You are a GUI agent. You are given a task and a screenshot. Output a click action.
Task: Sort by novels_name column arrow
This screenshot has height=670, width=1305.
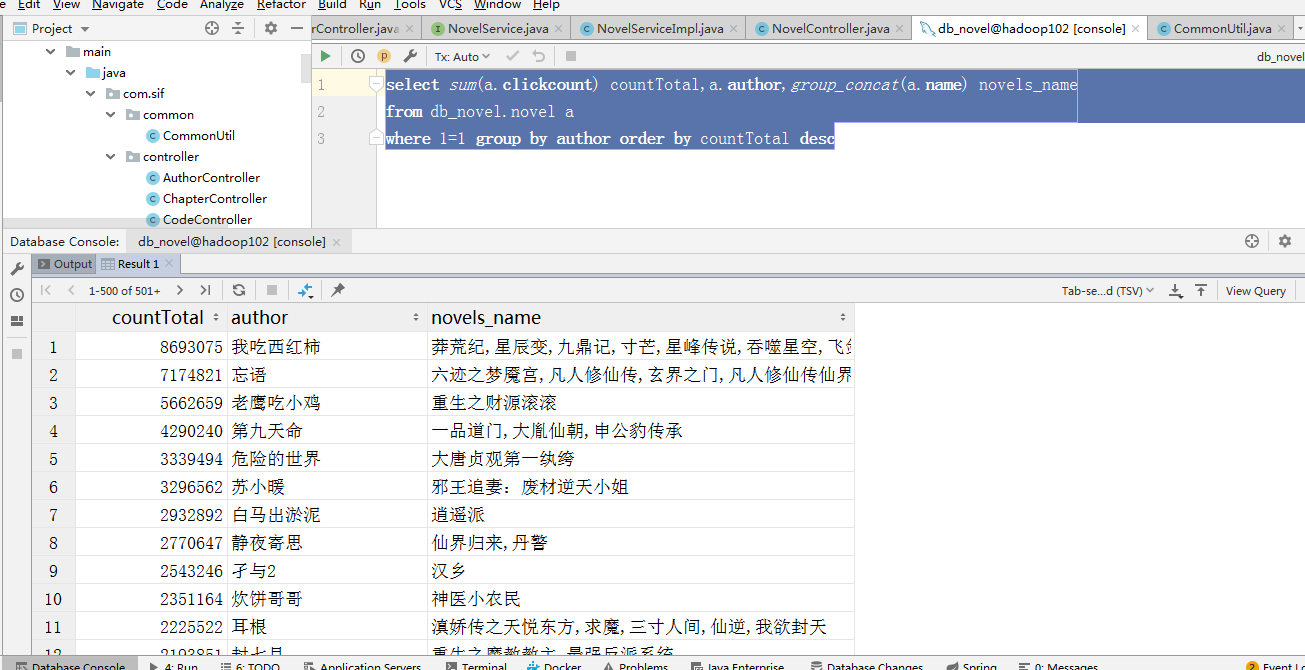tap(843, 317)
